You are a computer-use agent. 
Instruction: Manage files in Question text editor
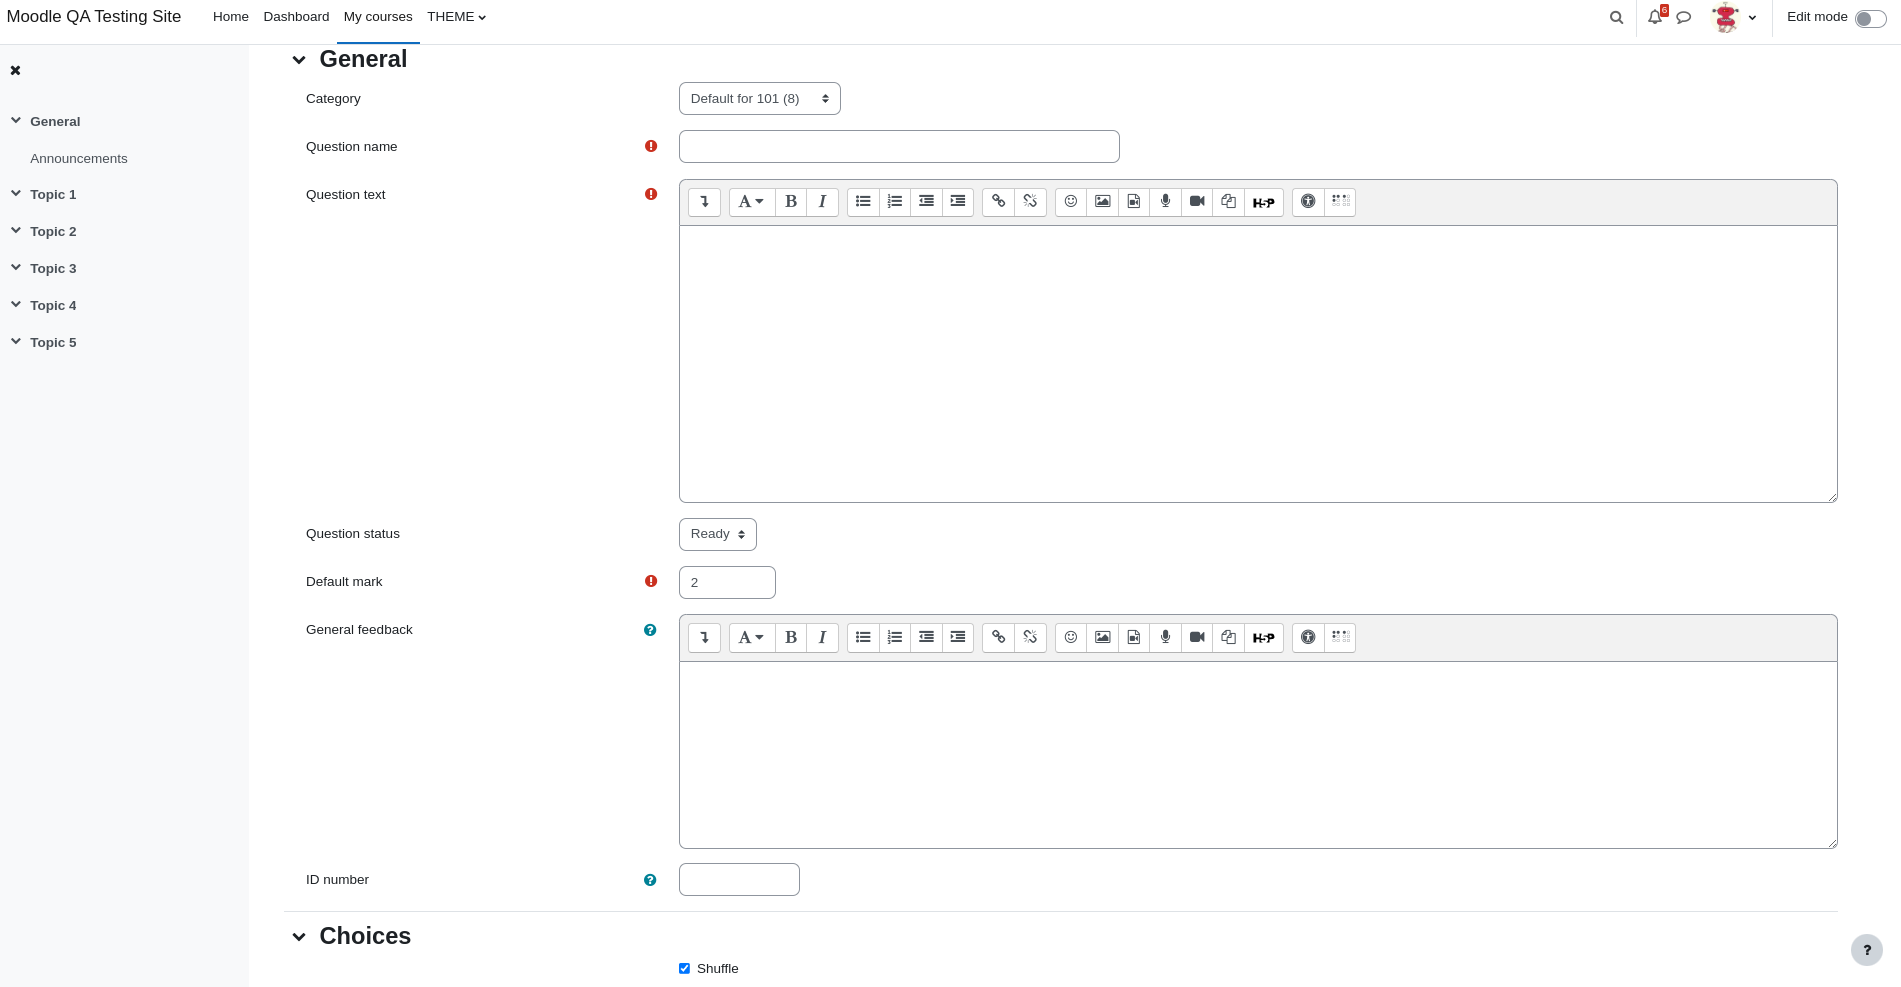click(x=1228, y=202)
